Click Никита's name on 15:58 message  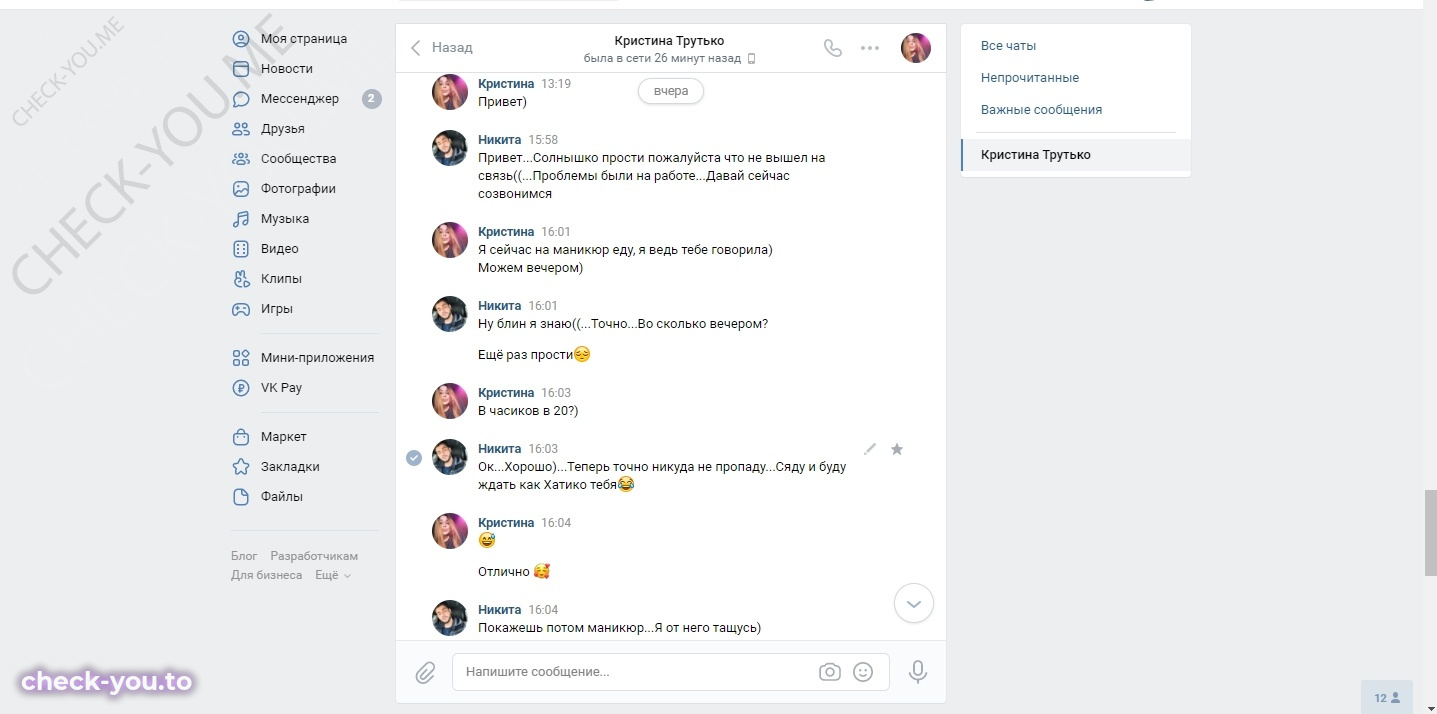tap(500, 140)
